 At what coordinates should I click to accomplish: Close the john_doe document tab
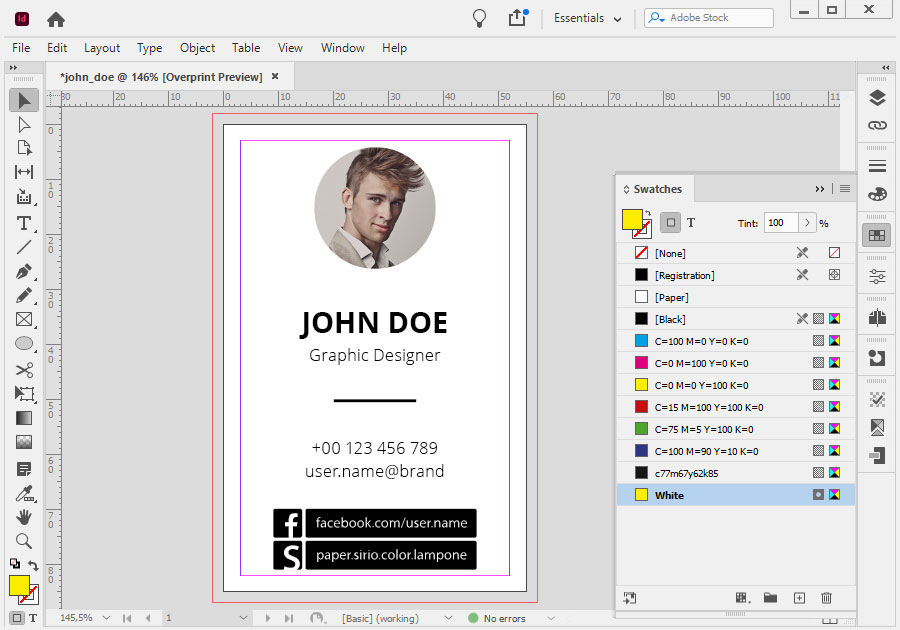tap(275, 76)
